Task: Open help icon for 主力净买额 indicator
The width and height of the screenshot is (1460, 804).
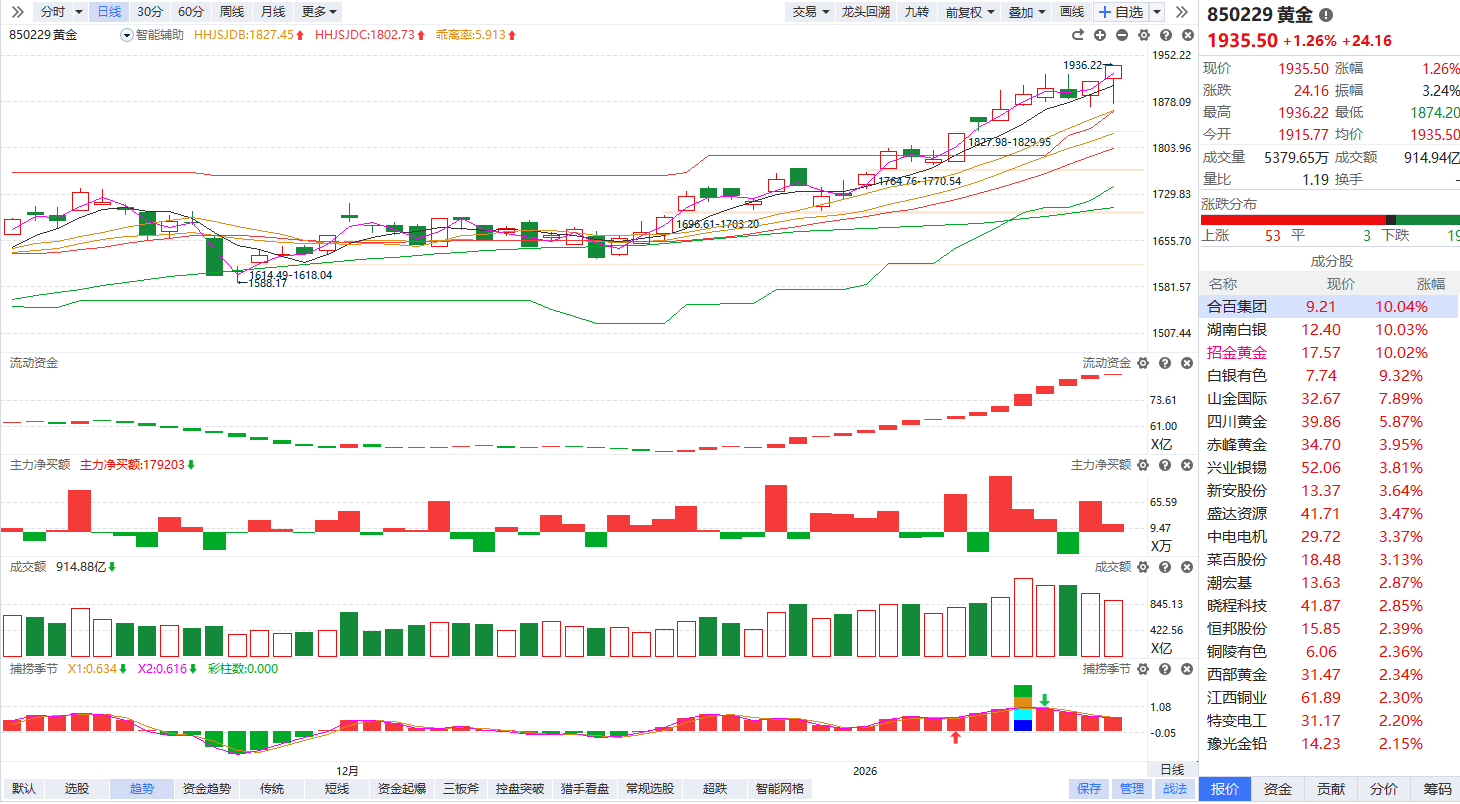Action: click(x=1164, y=465)
